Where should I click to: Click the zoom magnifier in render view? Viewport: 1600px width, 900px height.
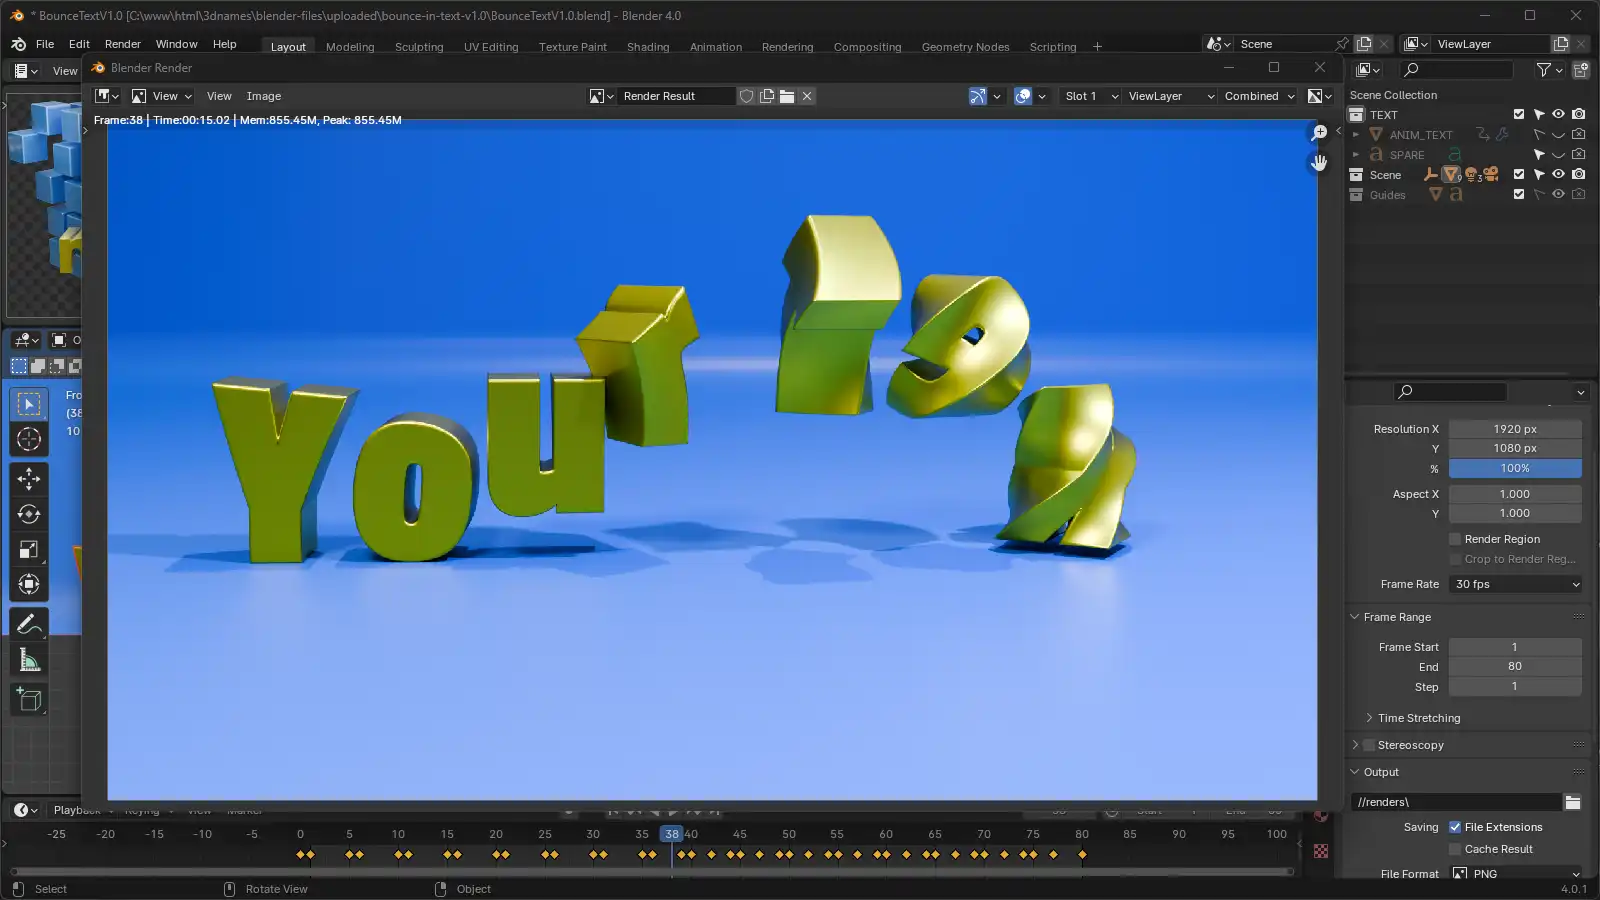tap(1319, 133)
